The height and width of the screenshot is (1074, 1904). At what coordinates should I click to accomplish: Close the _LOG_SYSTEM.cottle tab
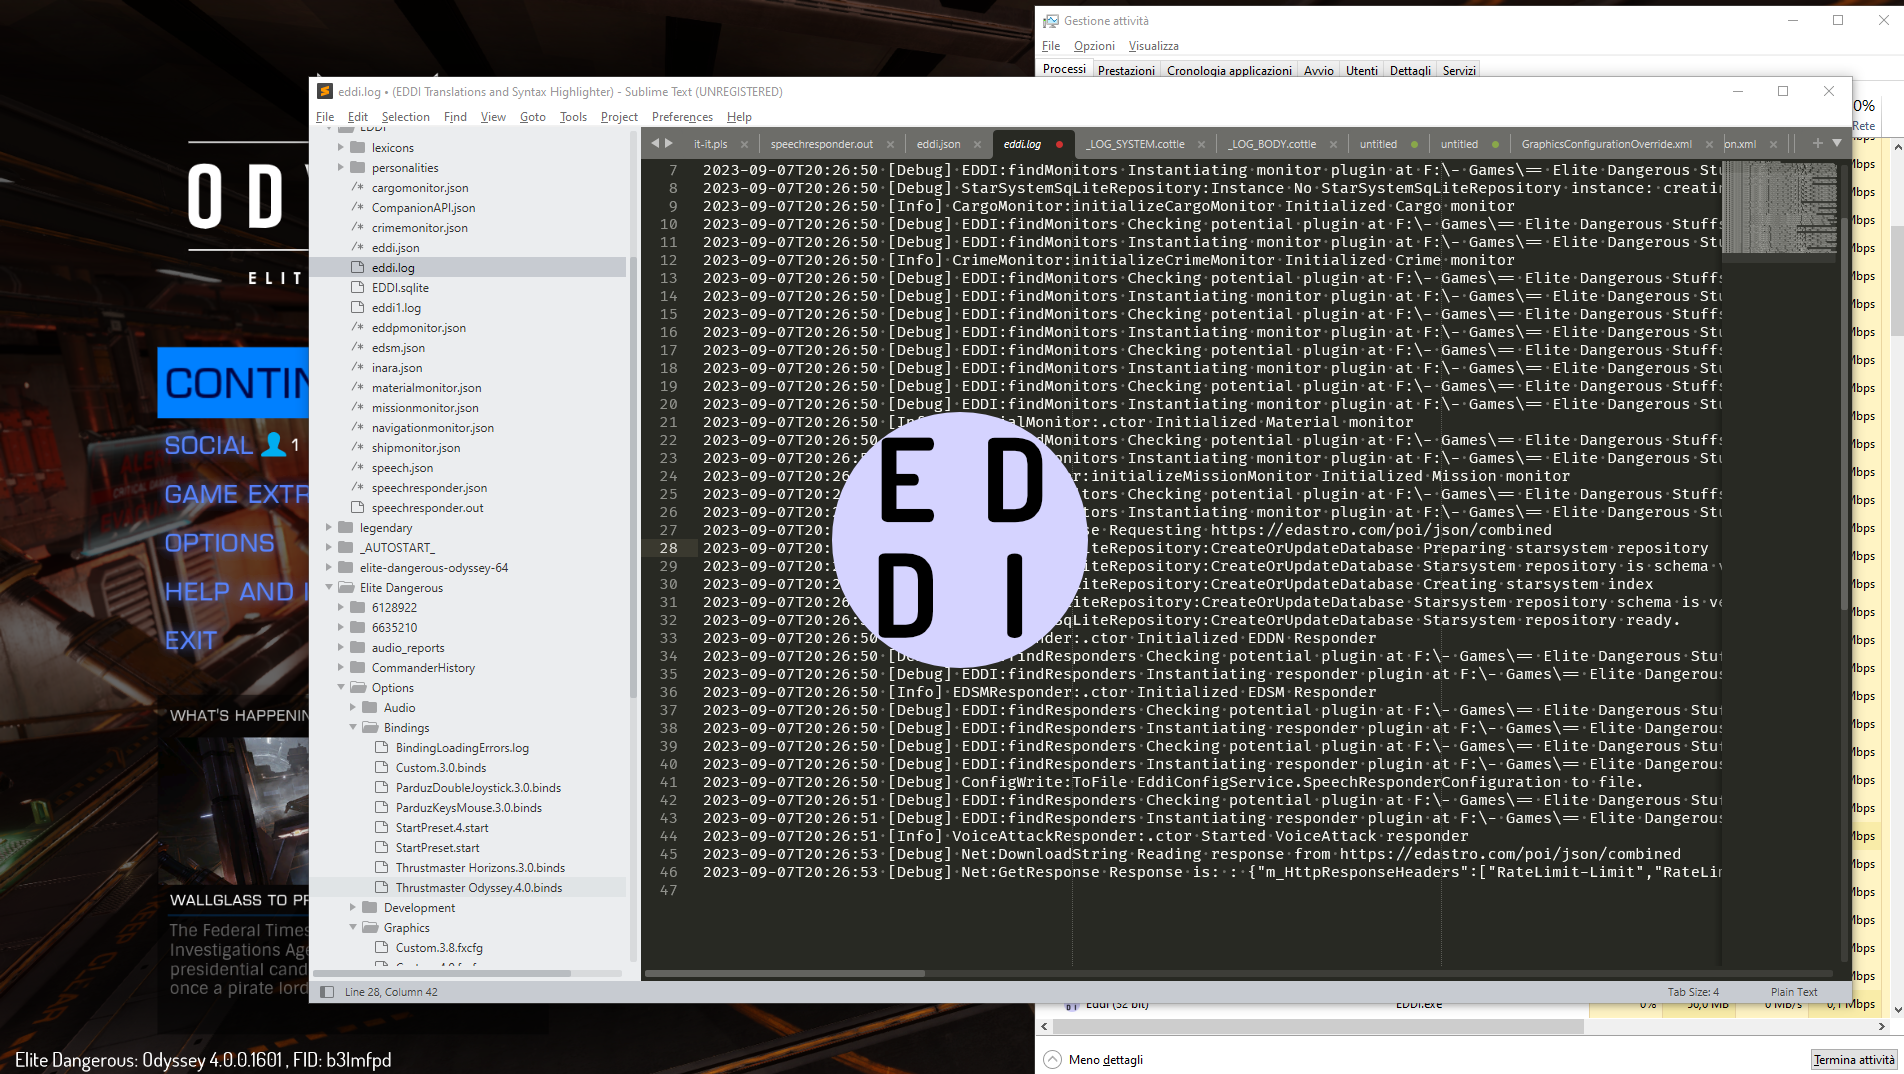[1201, 144]
